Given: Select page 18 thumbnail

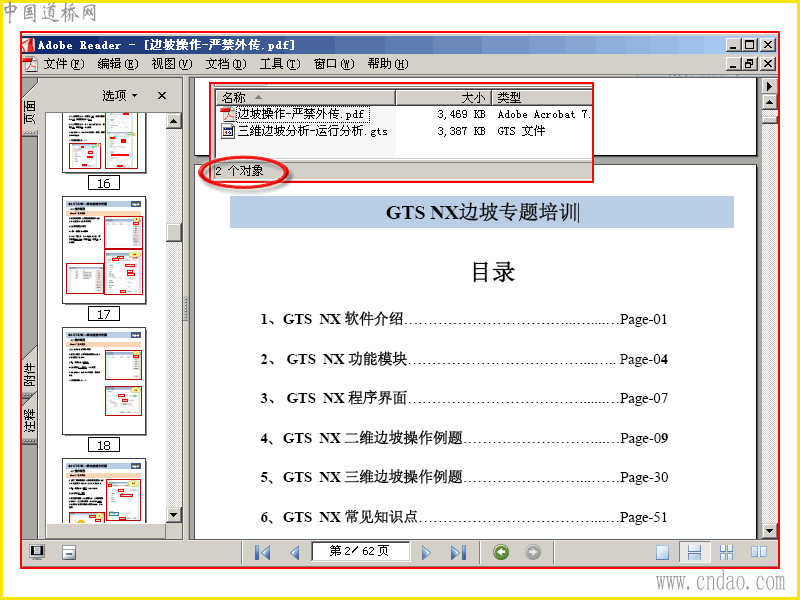Looking at the screenshot, I should 104,381.
